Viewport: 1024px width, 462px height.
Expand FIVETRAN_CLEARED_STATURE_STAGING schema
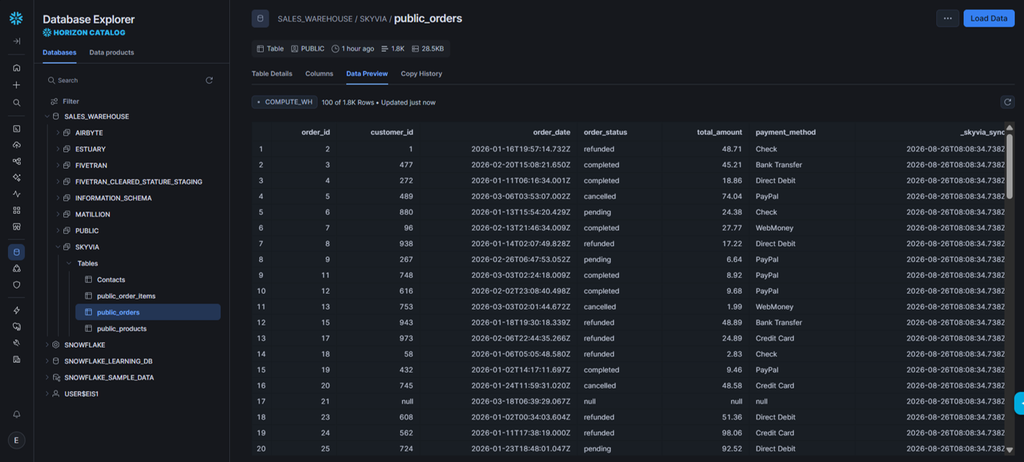57,182
